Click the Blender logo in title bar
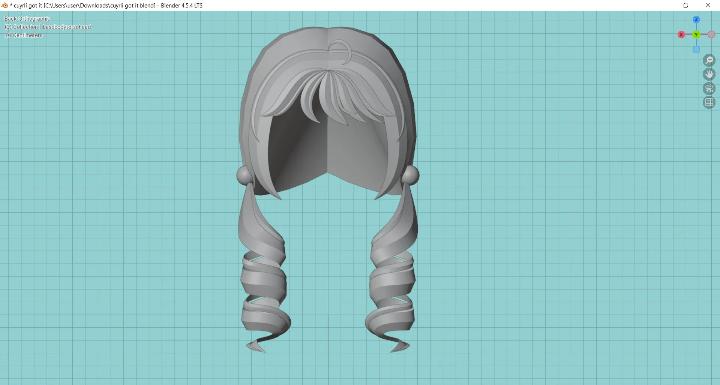Screen dimensions: 720x385 5,5
